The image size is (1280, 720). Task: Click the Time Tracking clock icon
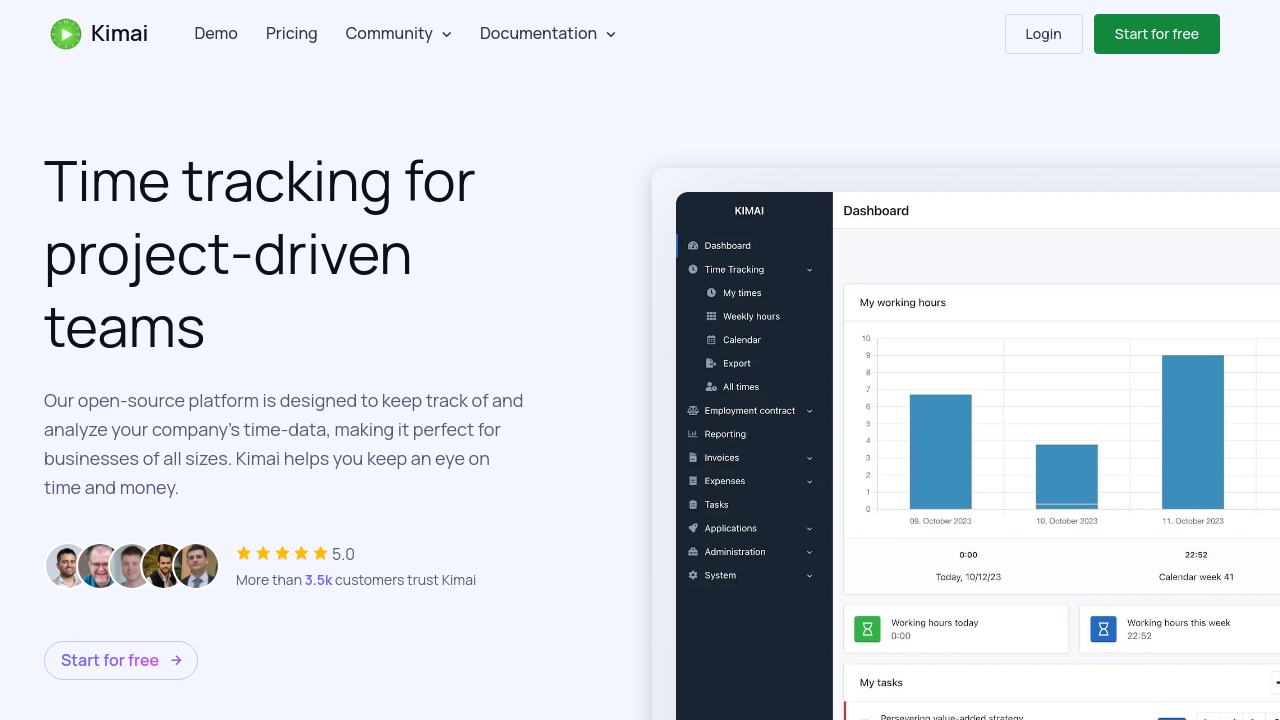pos(693,269)
